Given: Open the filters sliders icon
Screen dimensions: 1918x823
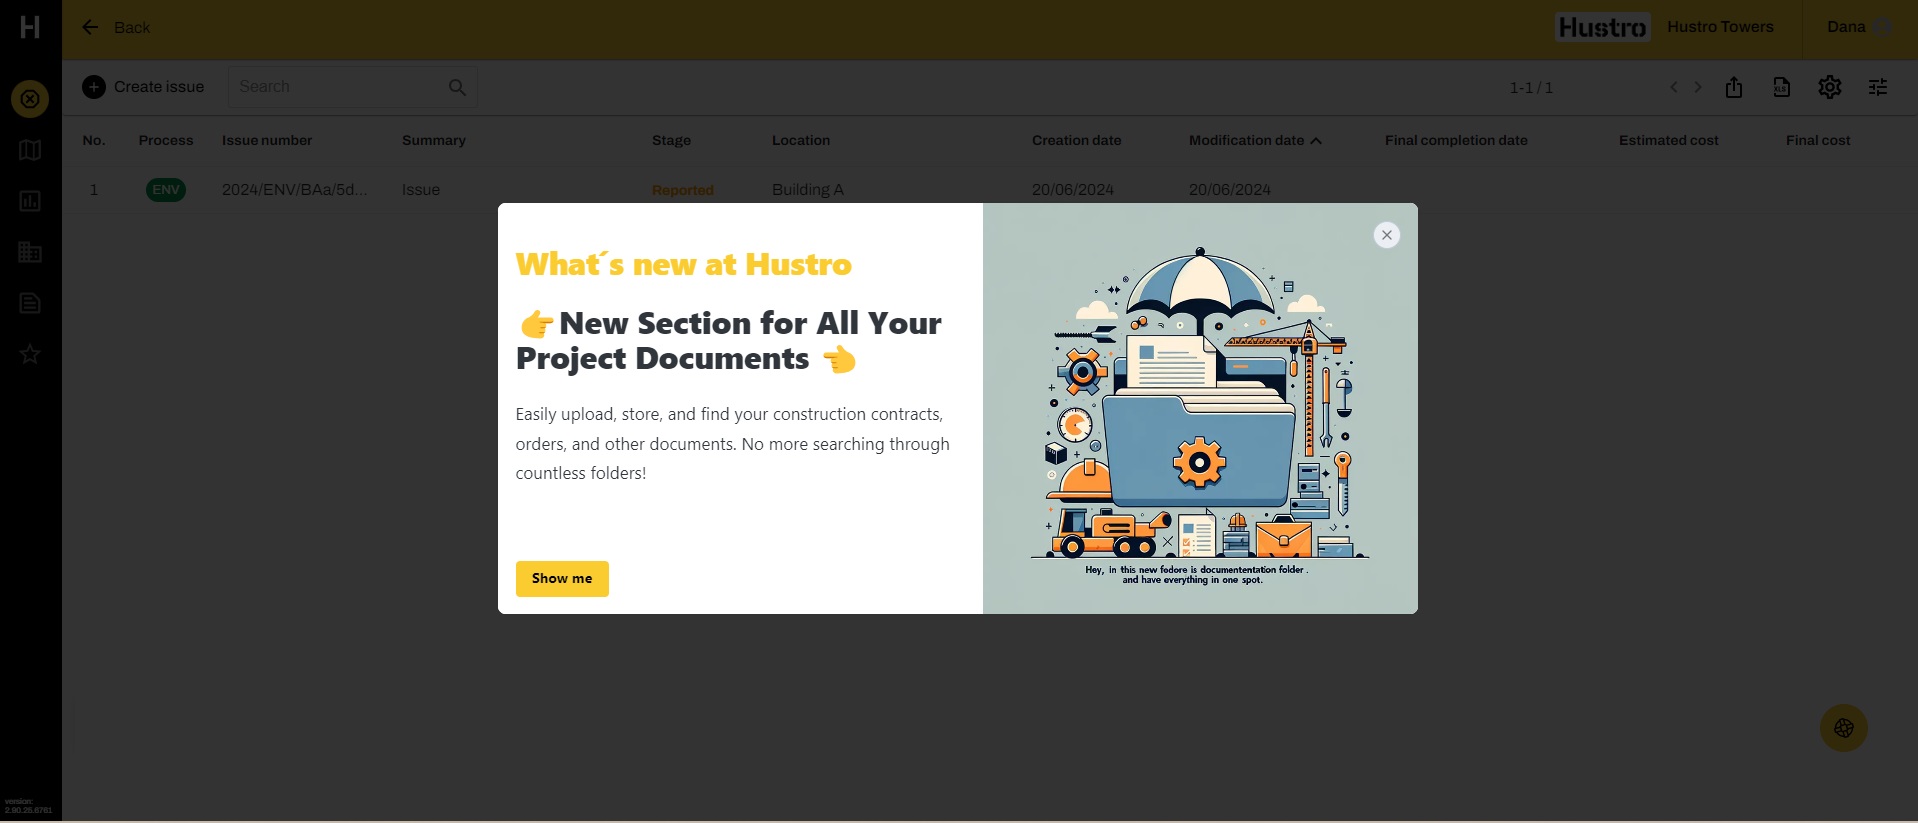Looking at the screenshot, I should (1878, 87).
